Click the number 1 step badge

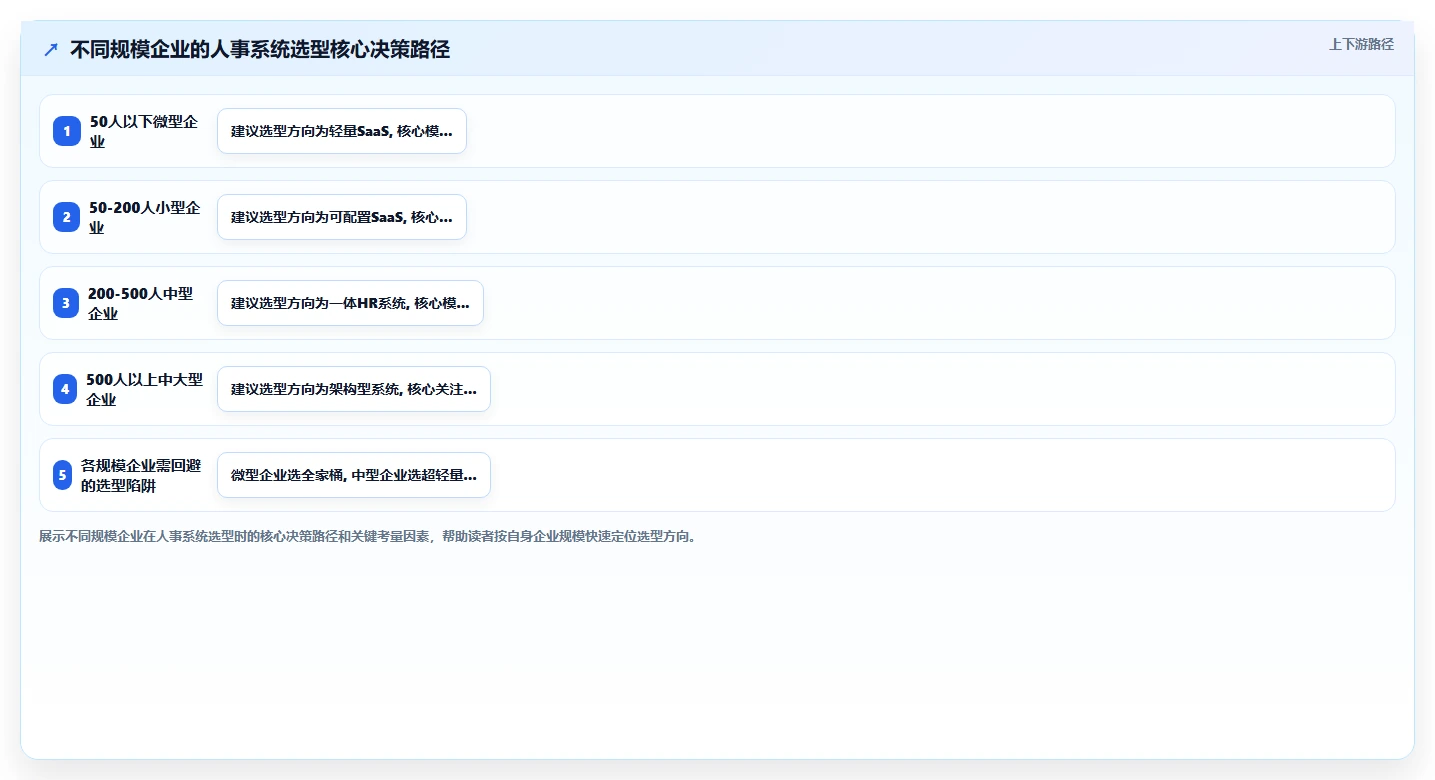tap(67, 131)
